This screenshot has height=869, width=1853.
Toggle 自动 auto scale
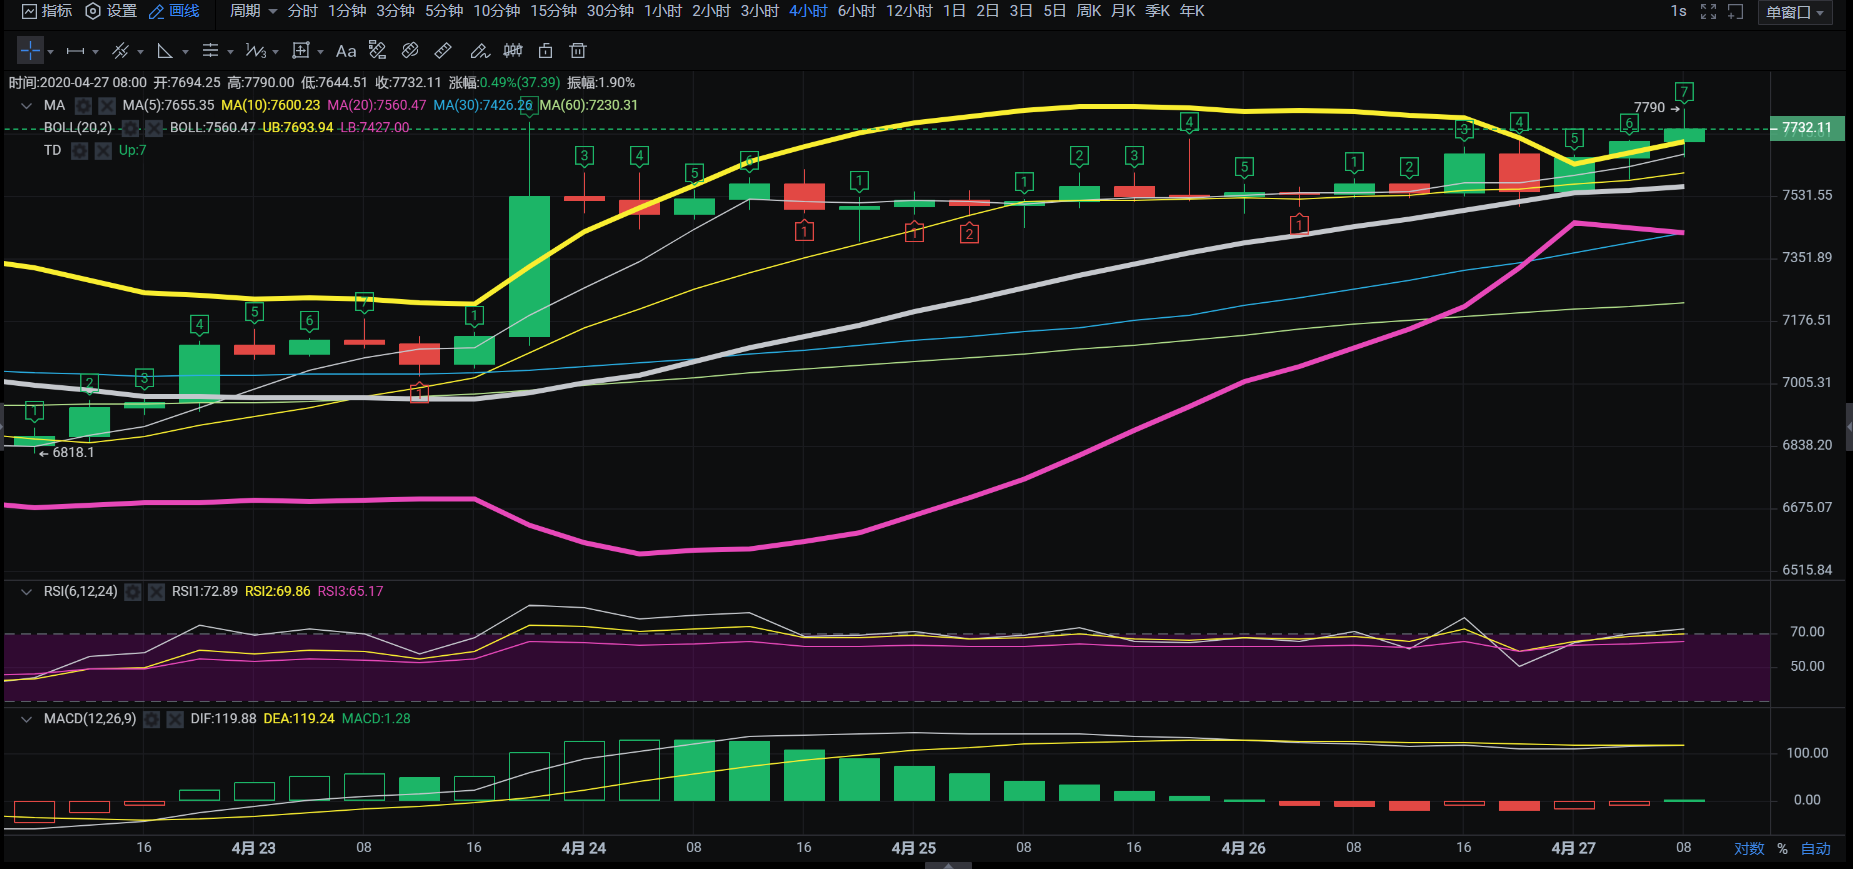coord(1816,849)
